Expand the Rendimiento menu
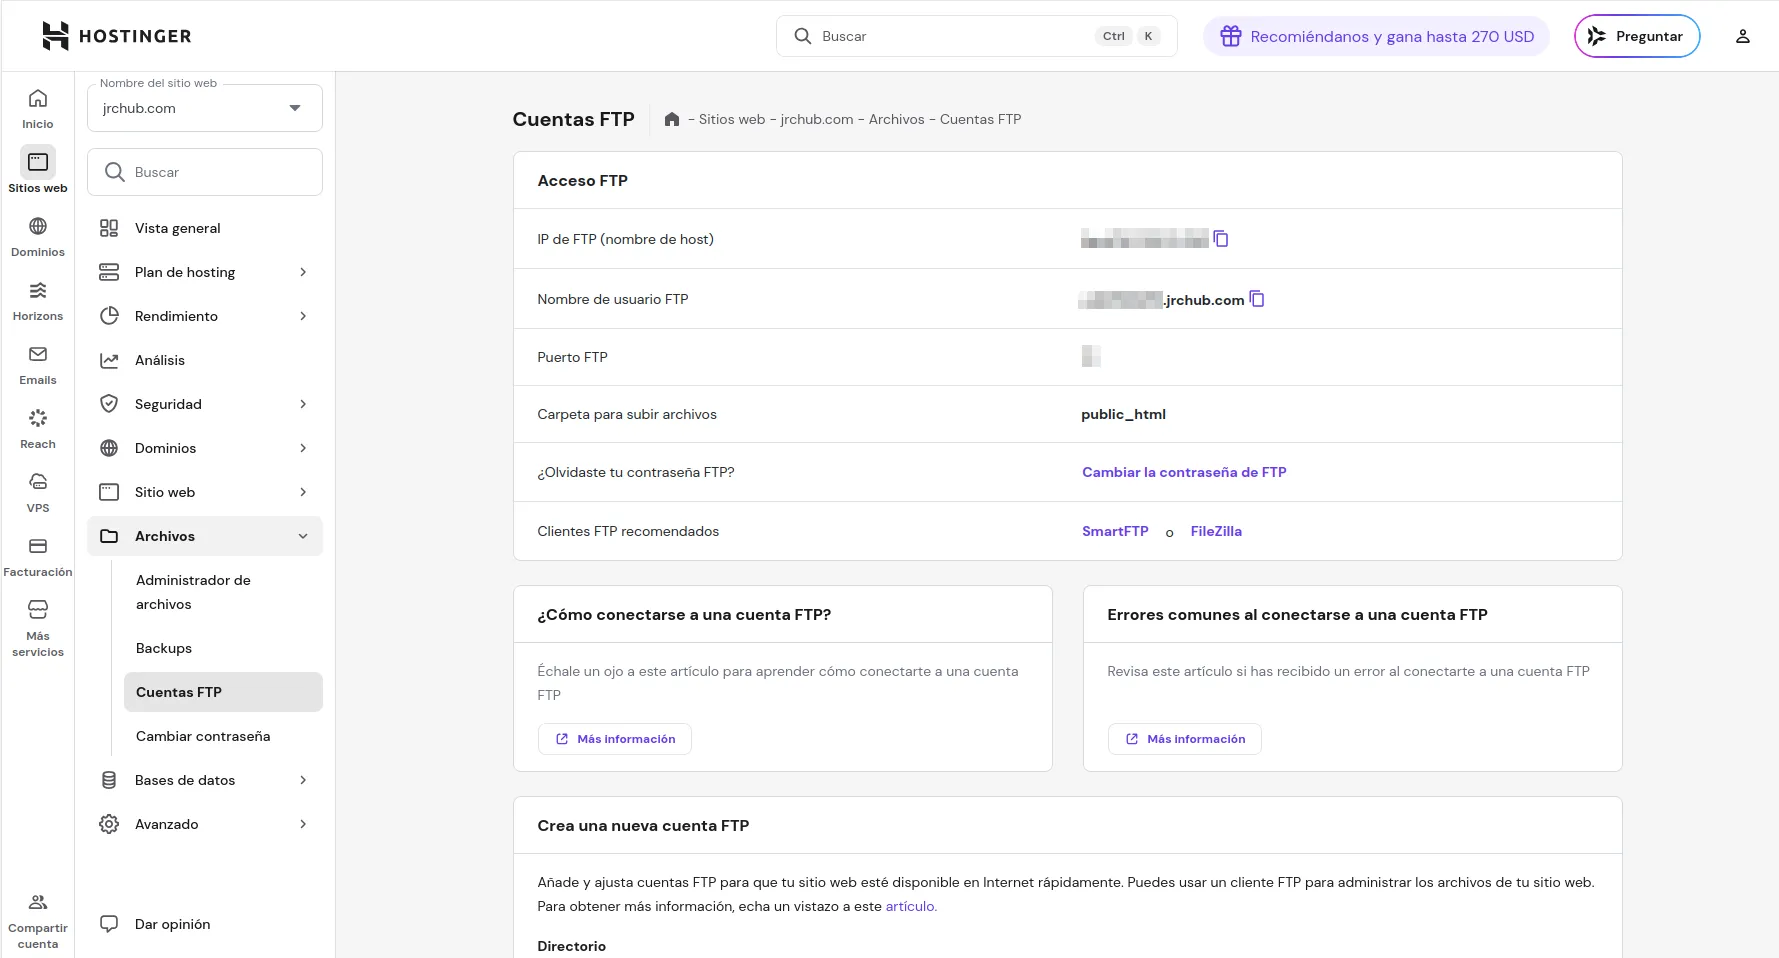This screenshot has height=958, width=1779. click(205, 316)
